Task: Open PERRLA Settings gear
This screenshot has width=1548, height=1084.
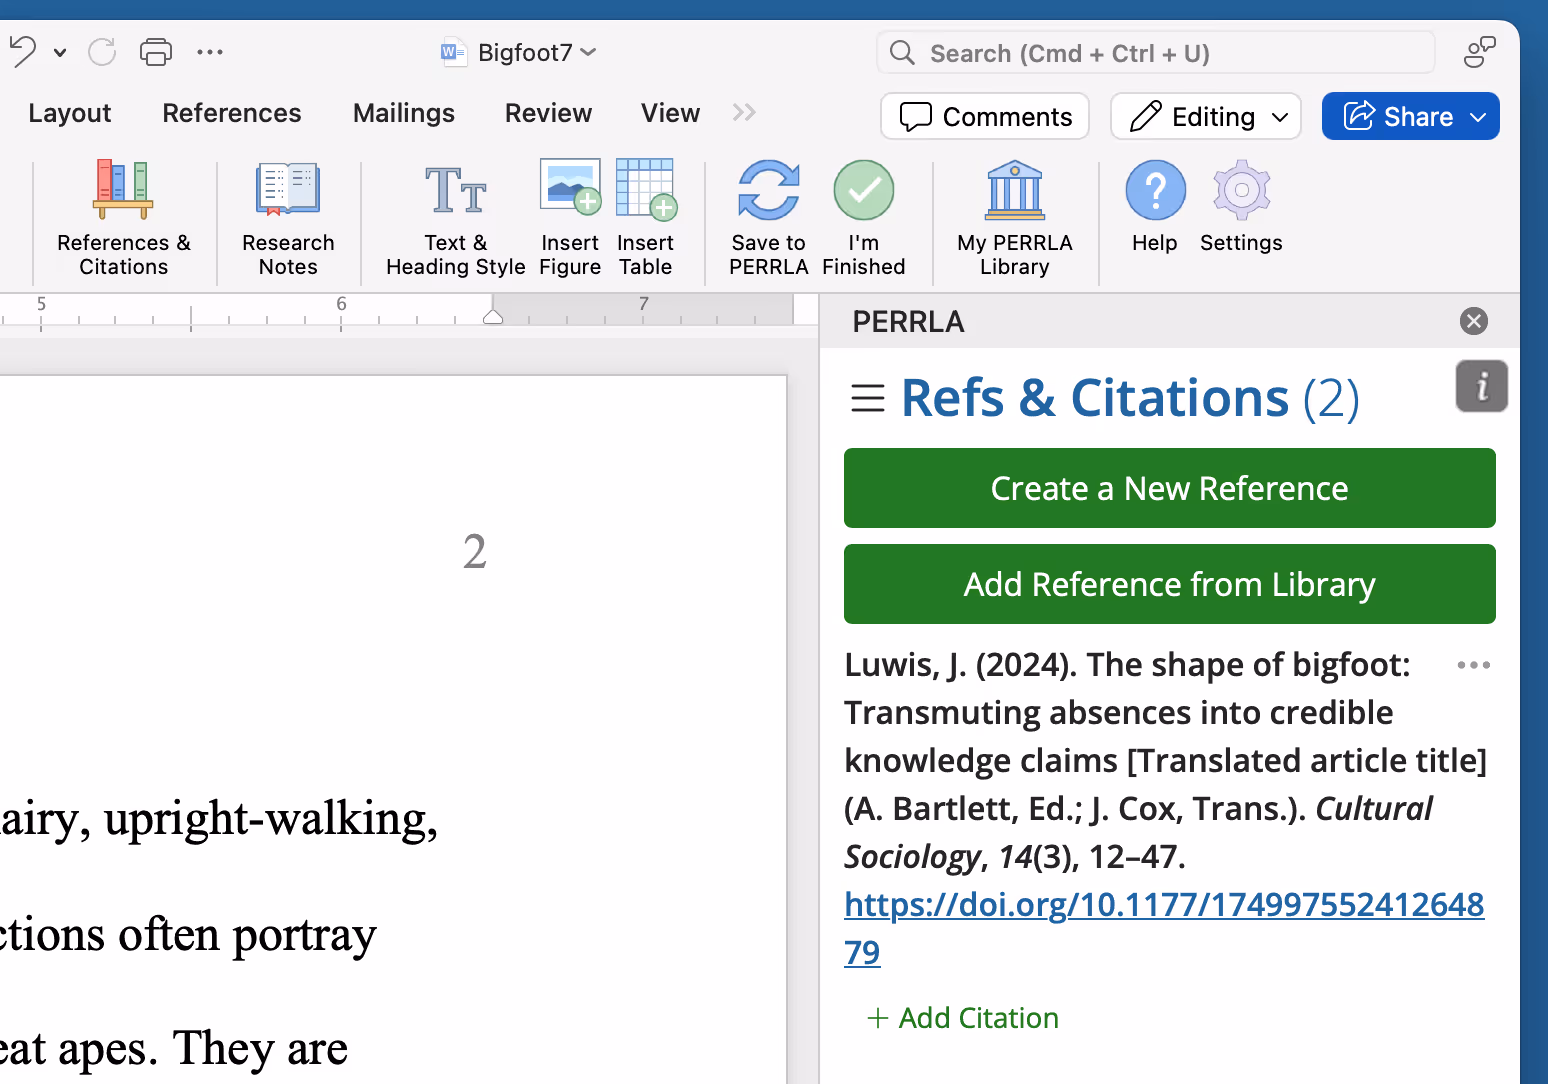Action: coord(1241,207)
